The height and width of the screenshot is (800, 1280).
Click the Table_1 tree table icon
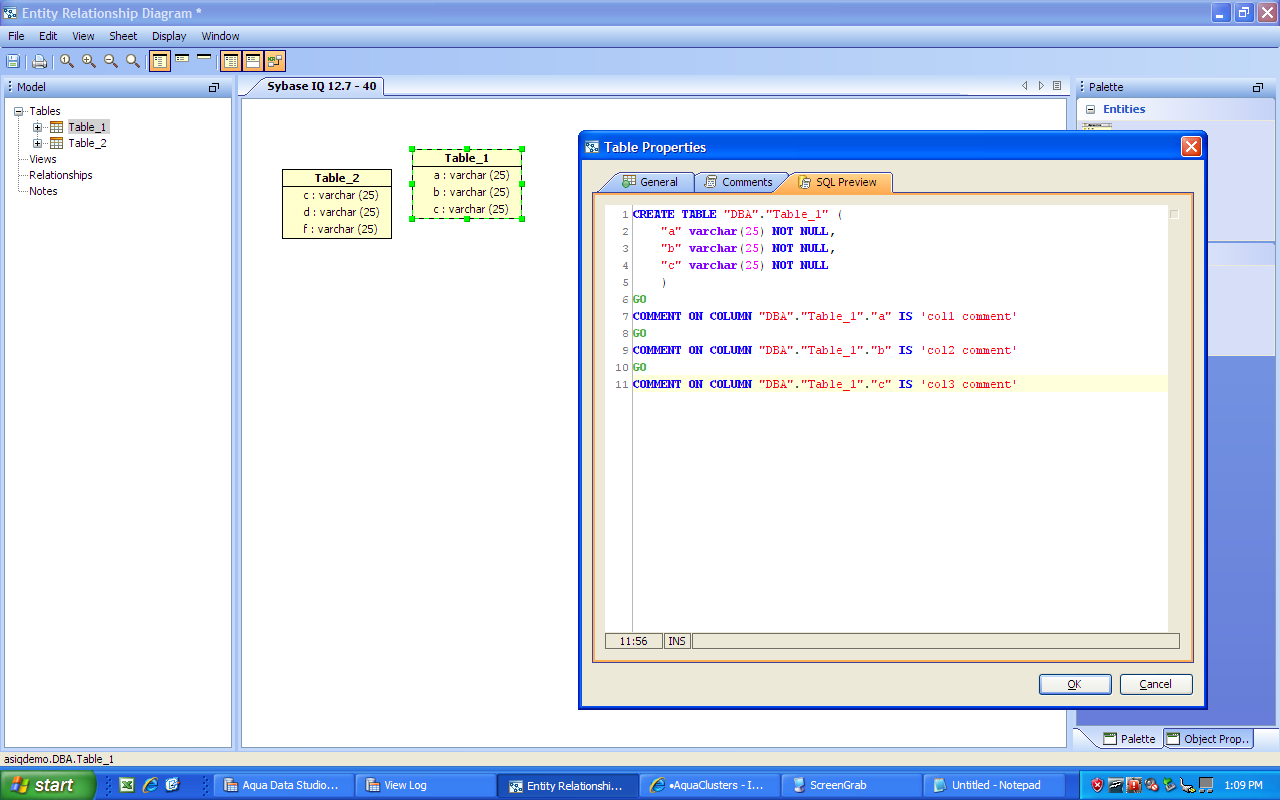(56, 127)
